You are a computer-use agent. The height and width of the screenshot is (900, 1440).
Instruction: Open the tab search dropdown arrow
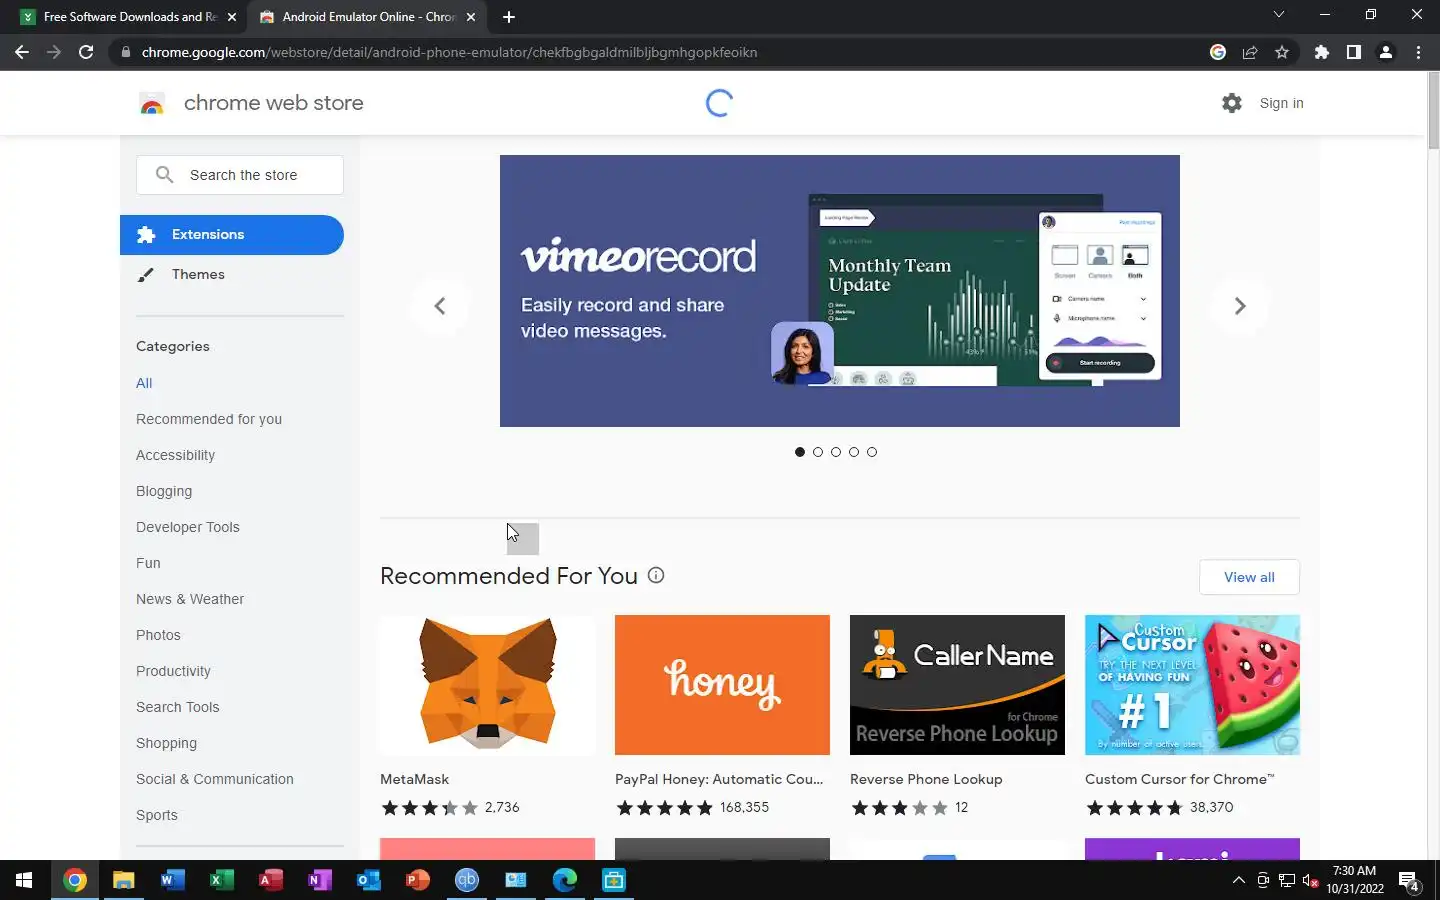[1278, 15]
